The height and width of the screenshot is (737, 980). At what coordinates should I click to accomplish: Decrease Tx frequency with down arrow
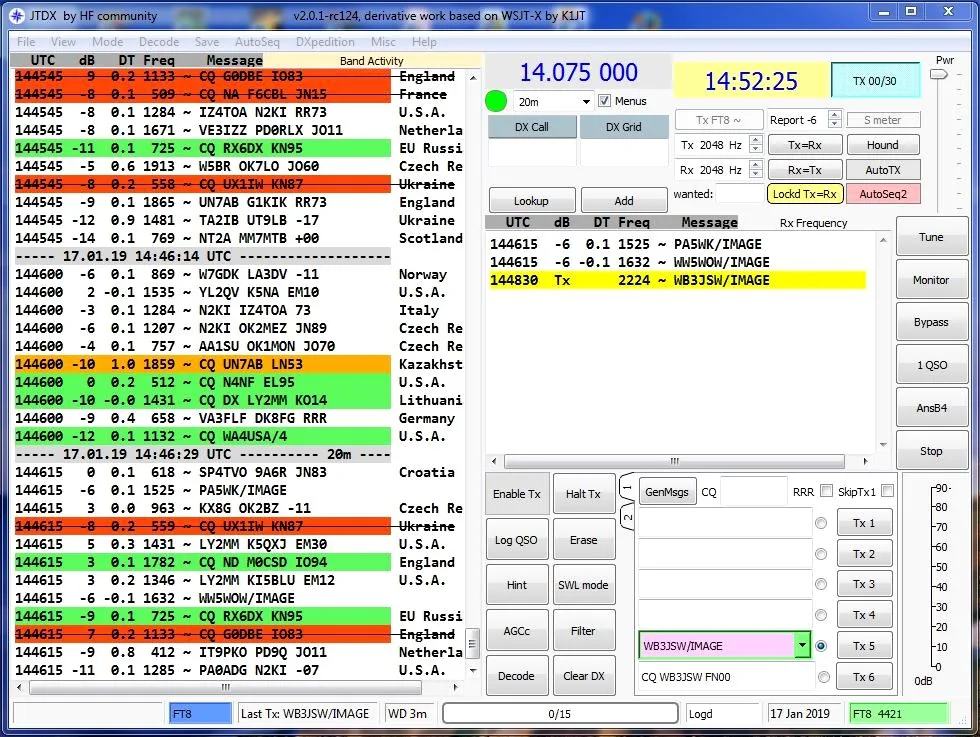pos(756,149)
